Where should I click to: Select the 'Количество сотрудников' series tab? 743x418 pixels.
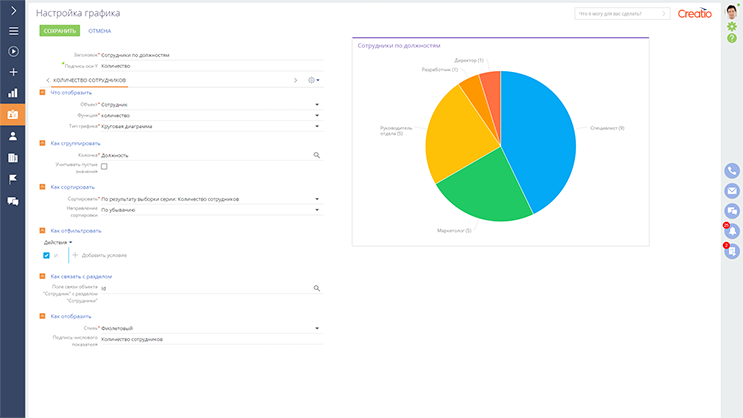90,79
